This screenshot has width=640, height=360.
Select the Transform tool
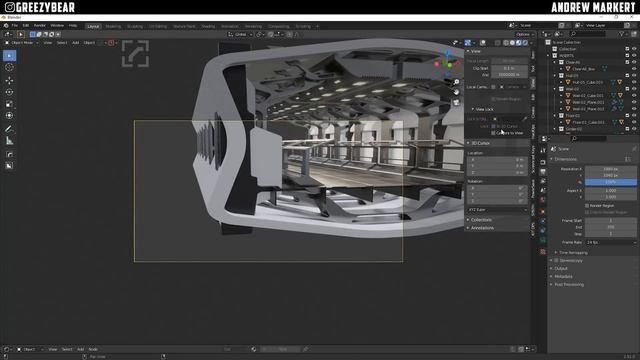click(x=9, y=116)
